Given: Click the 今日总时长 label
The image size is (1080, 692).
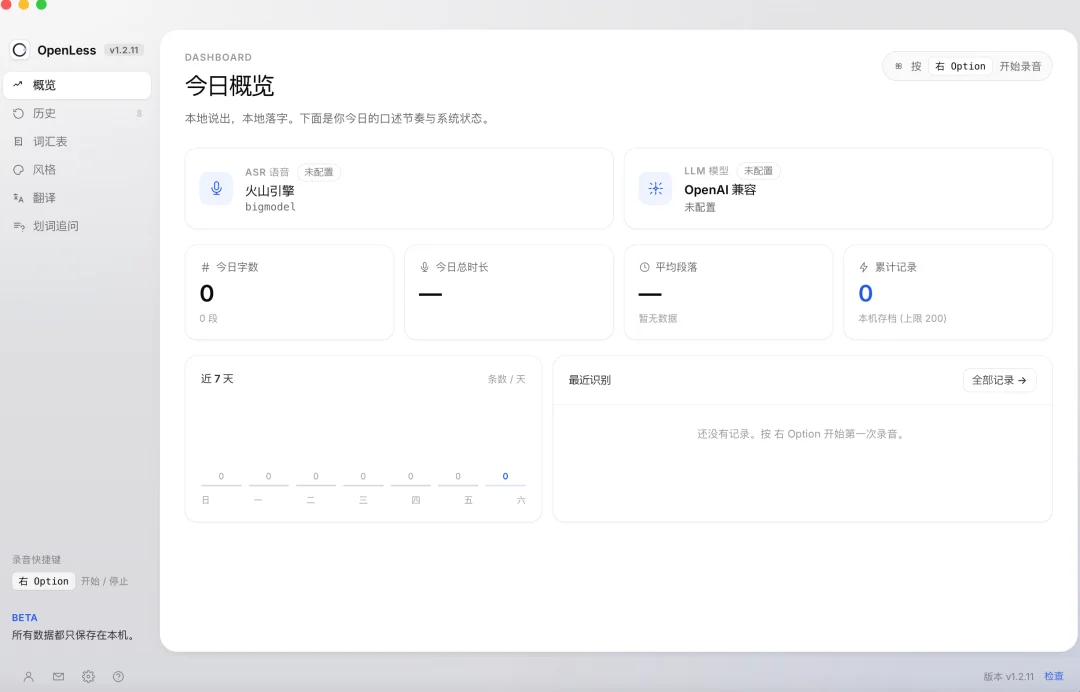Looking at the screenshot, I should tap(462, 267).
